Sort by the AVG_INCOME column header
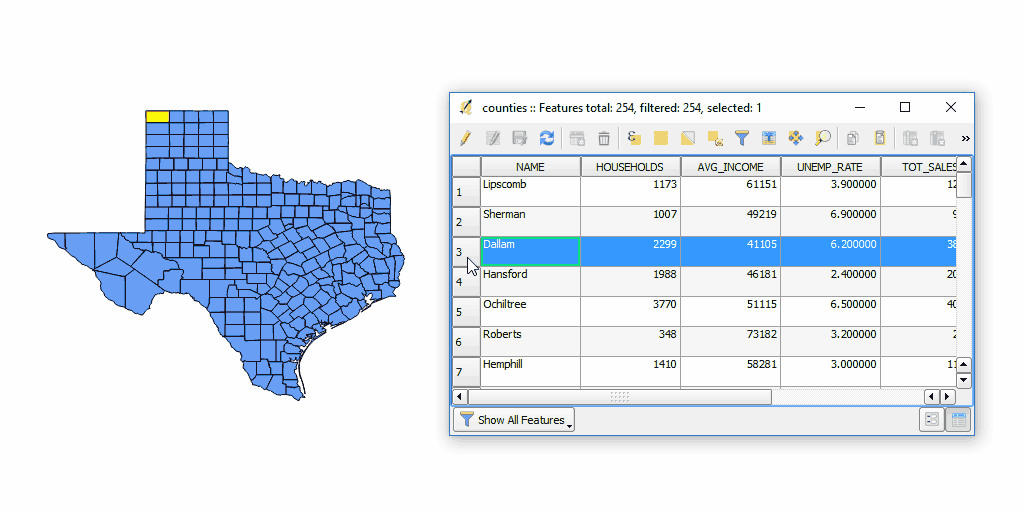This screenshot has width=1024, height=512. pos(730,167)
